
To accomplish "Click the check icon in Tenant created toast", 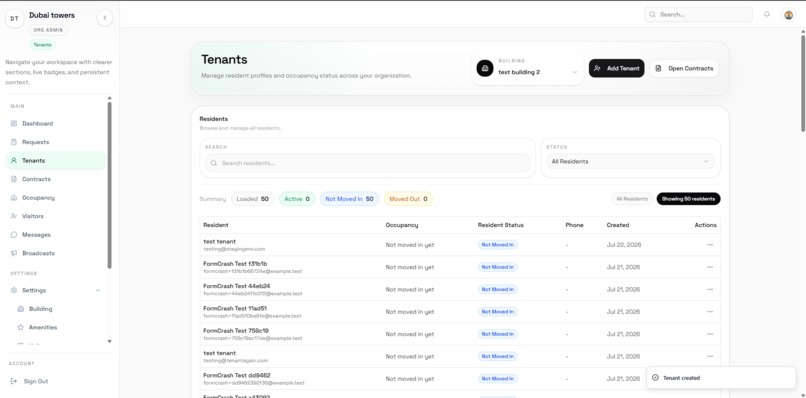I will tap(655, 377).
